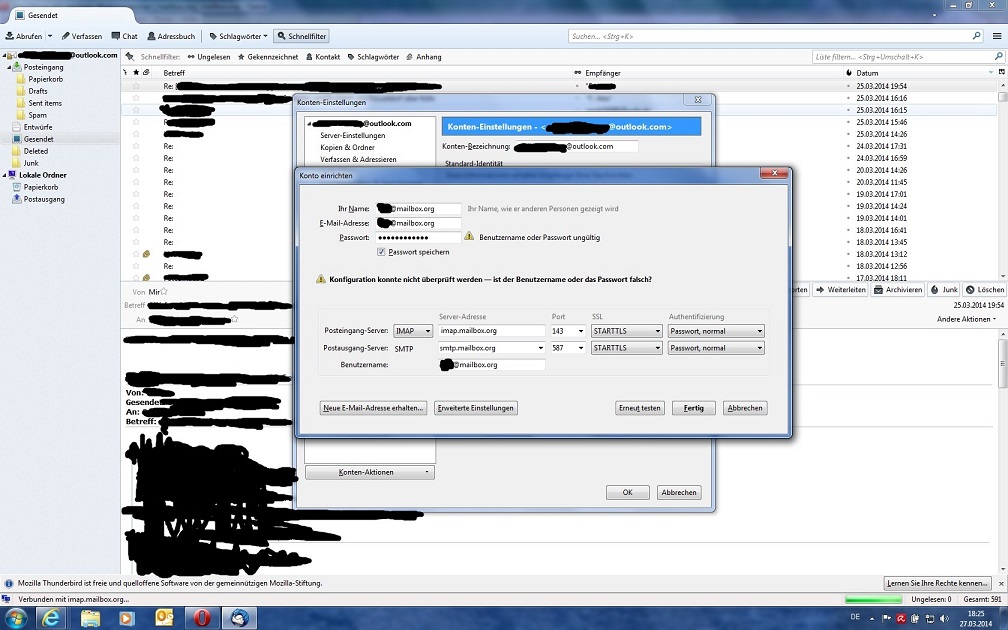1008x630 pixels.
Task: Open Internet Explorer from the taskbar
Action: point(51,618)
